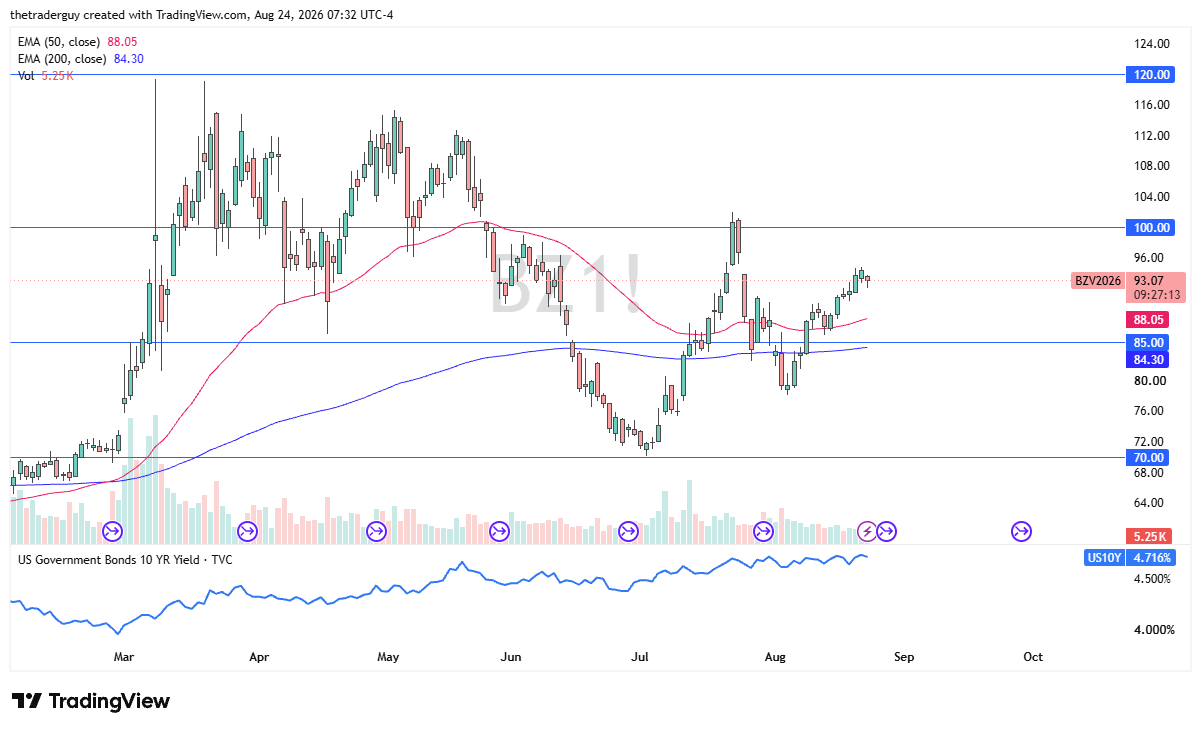Click the Sep label on the time axis
This screenshot has height=731, width=1201.
coord(903,657)
